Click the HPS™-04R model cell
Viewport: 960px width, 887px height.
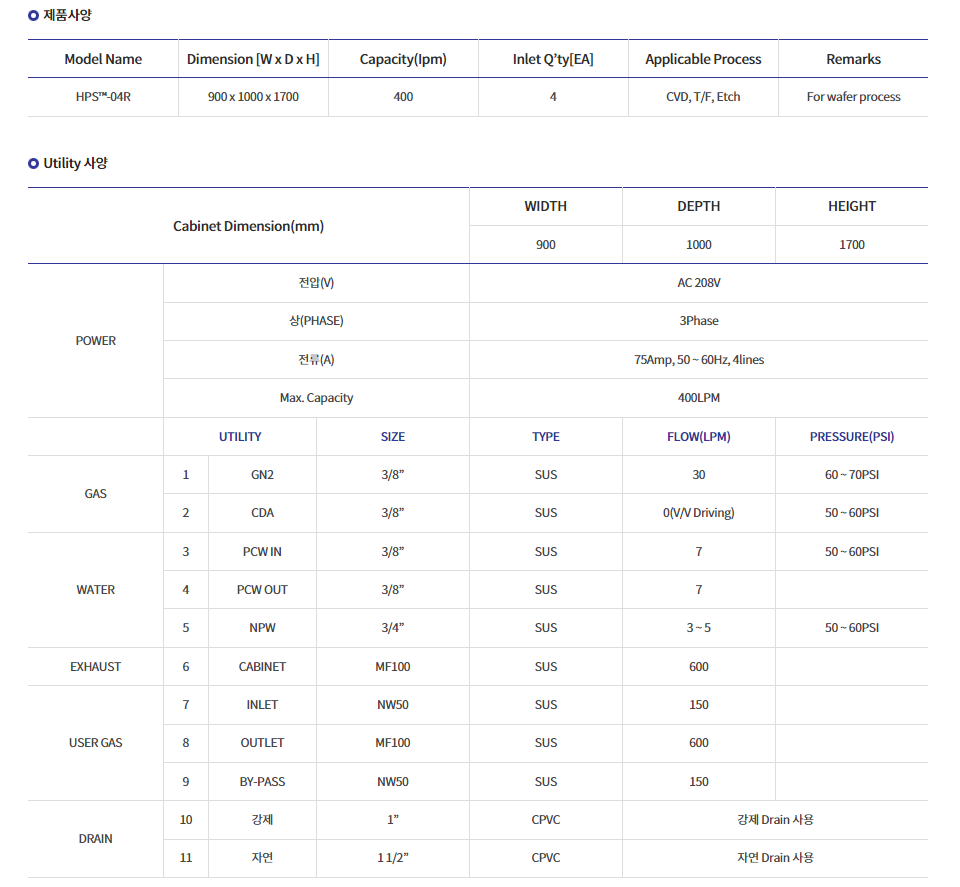[x=103, y=97]
